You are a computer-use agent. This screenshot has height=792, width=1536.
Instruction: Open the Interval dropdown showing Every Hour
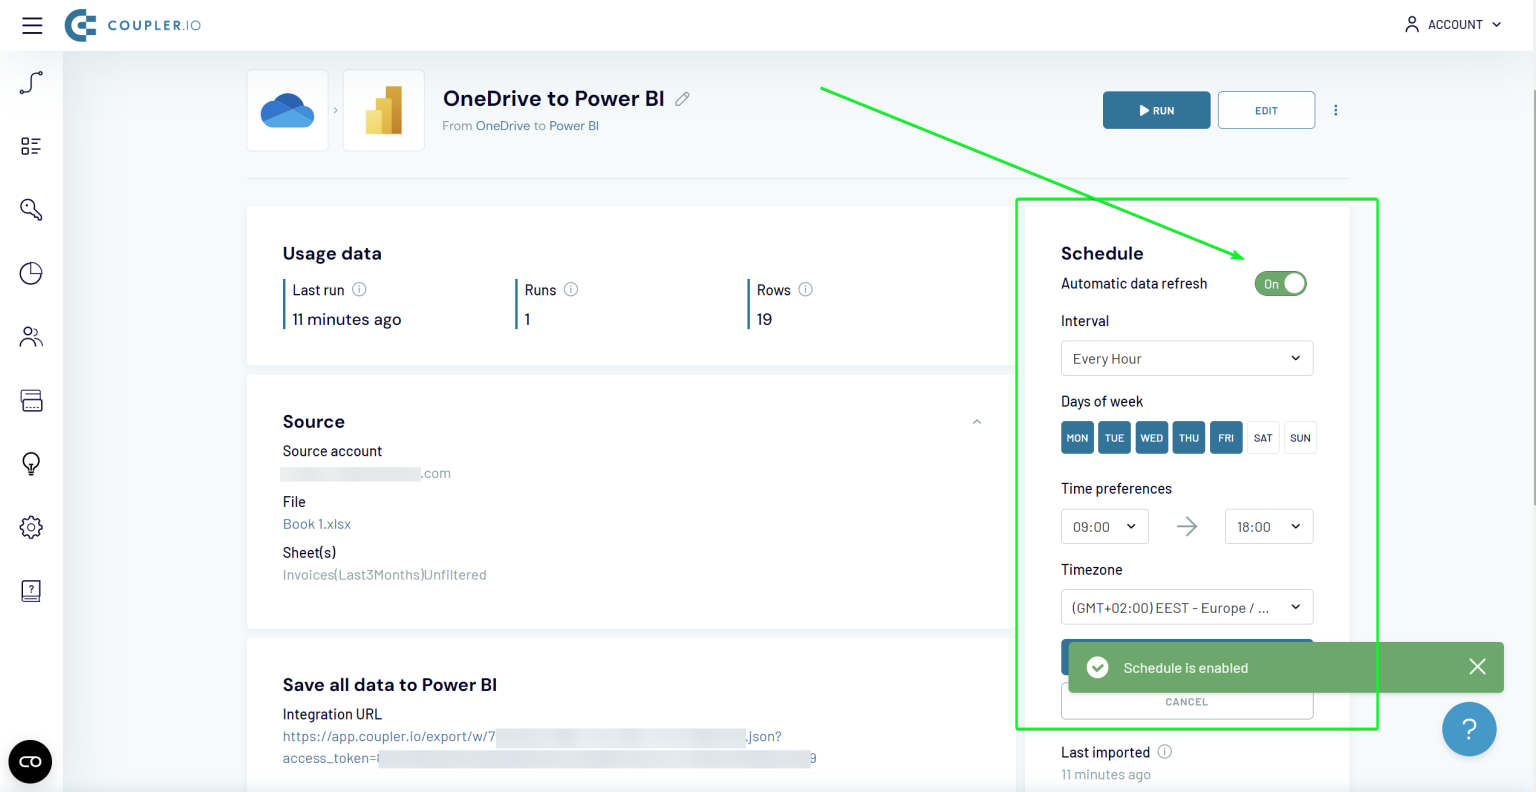pos(1186,358)
